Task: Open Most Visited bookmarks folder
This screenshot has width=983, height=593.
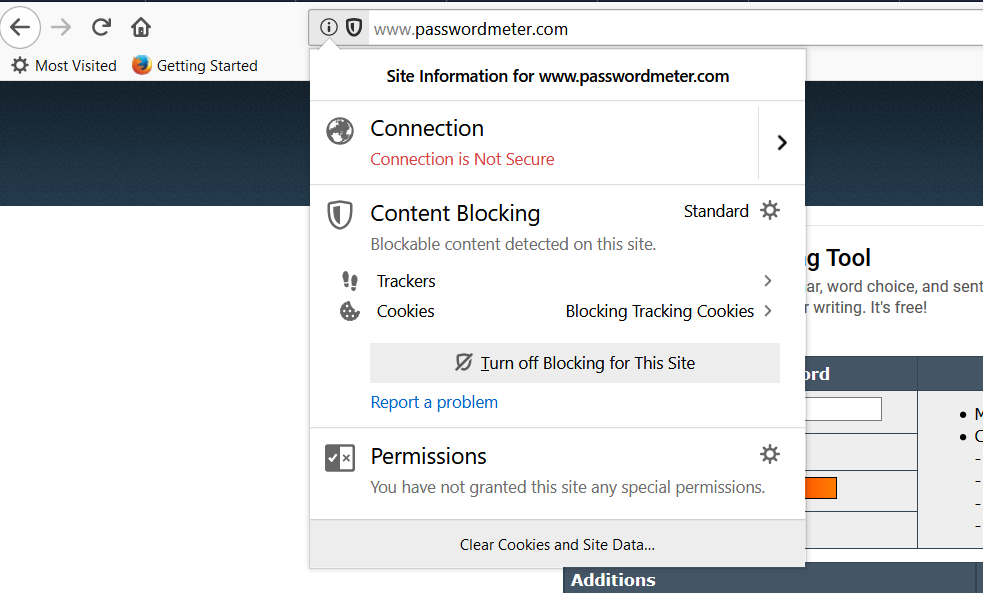Action: tap(64, 65)
